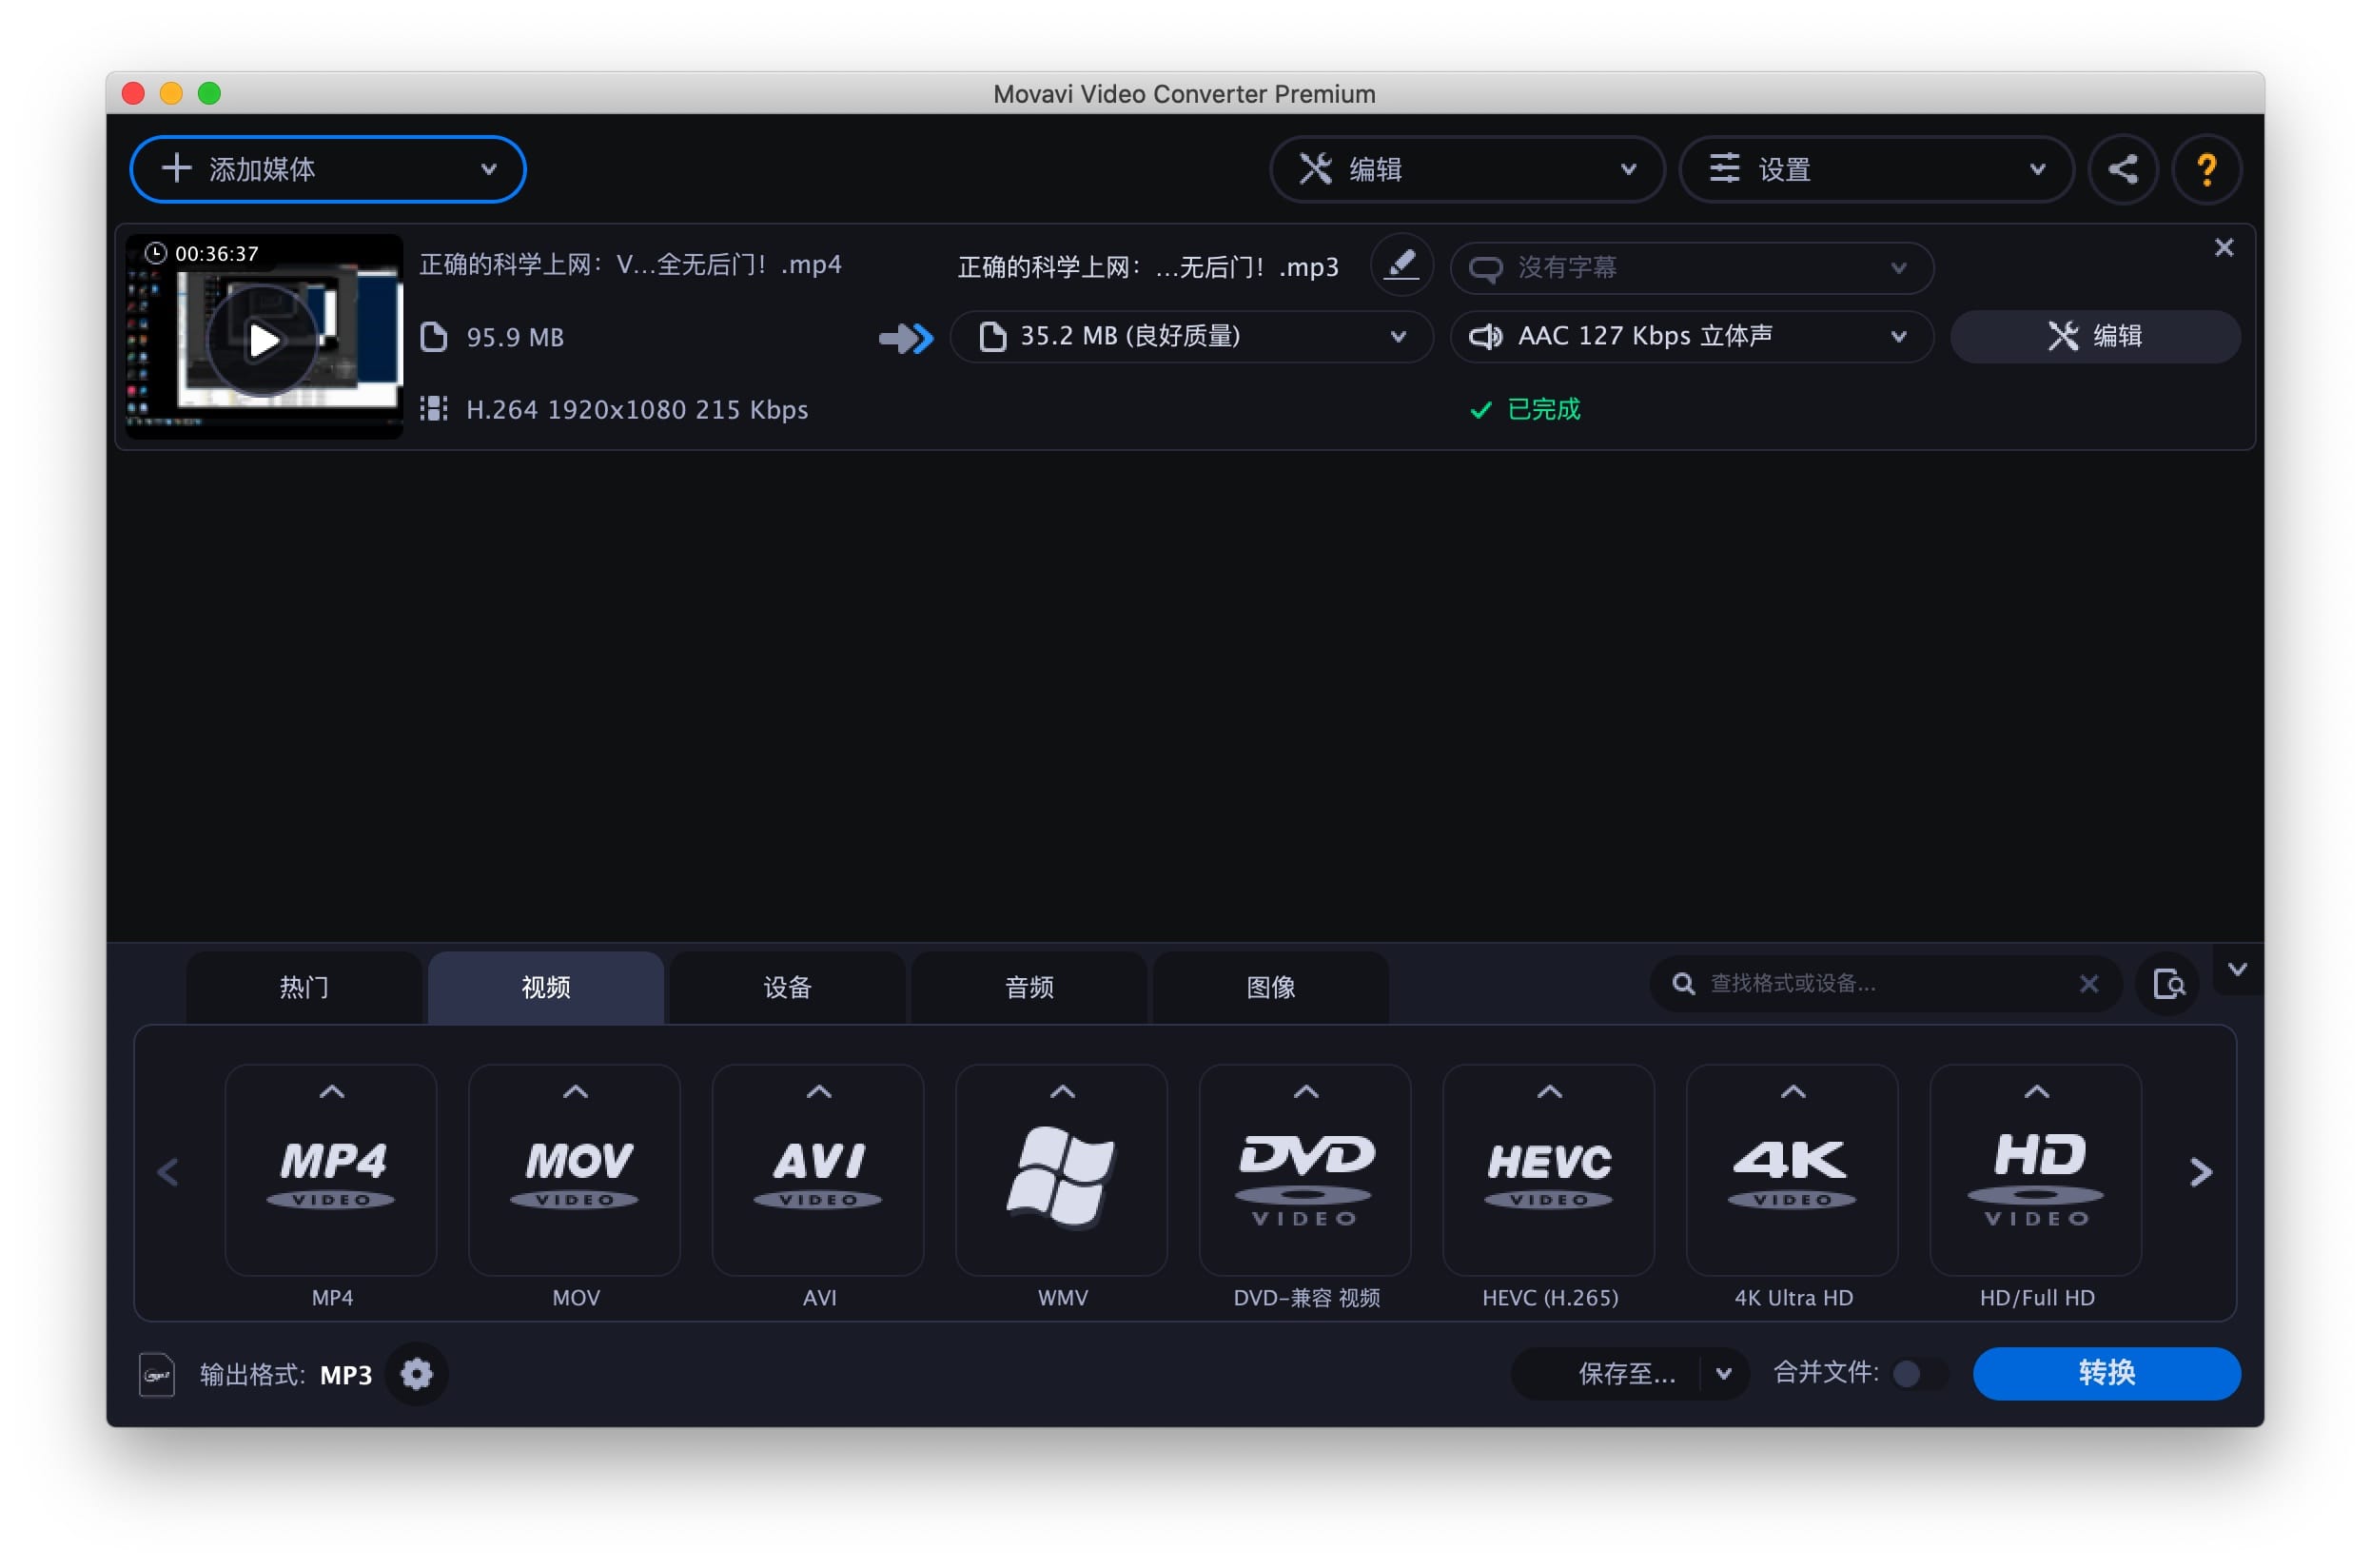Image resolution: width=2371 pixels, height=1568 pixels.
Task: Select the HD/Full HD format icon
Action: 2036,1170
